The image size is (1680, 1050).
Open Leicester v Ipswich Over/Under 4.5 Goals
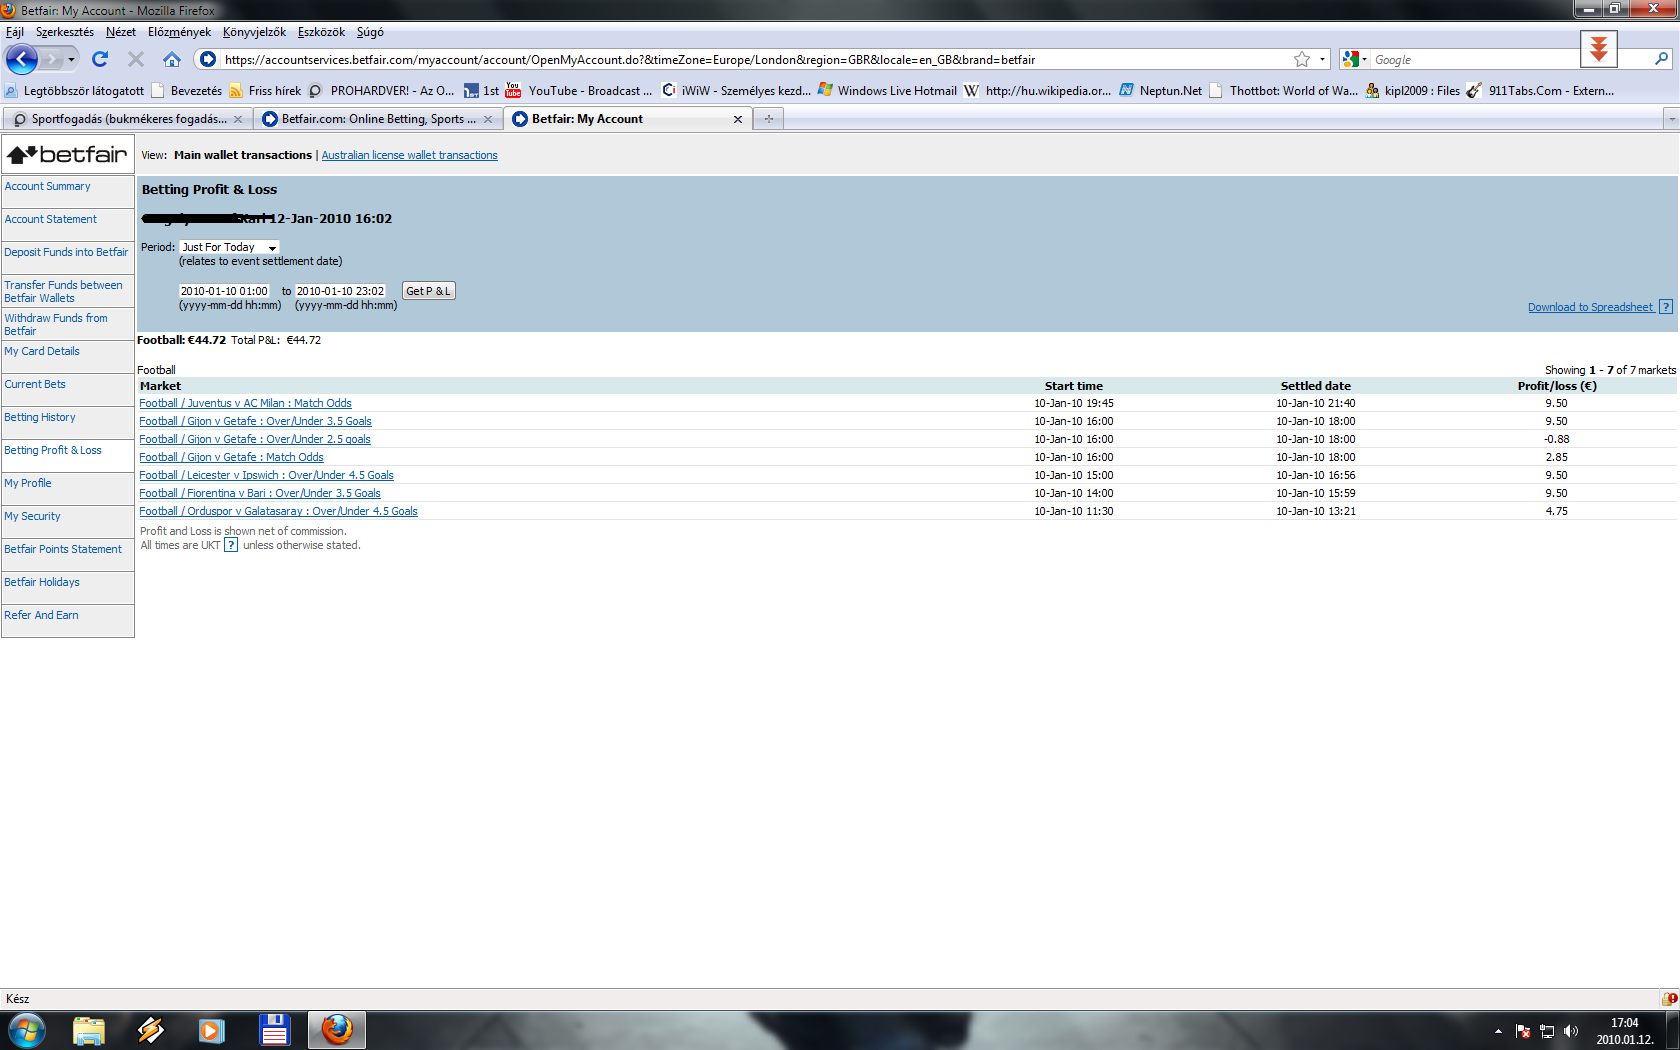point(266,475)
